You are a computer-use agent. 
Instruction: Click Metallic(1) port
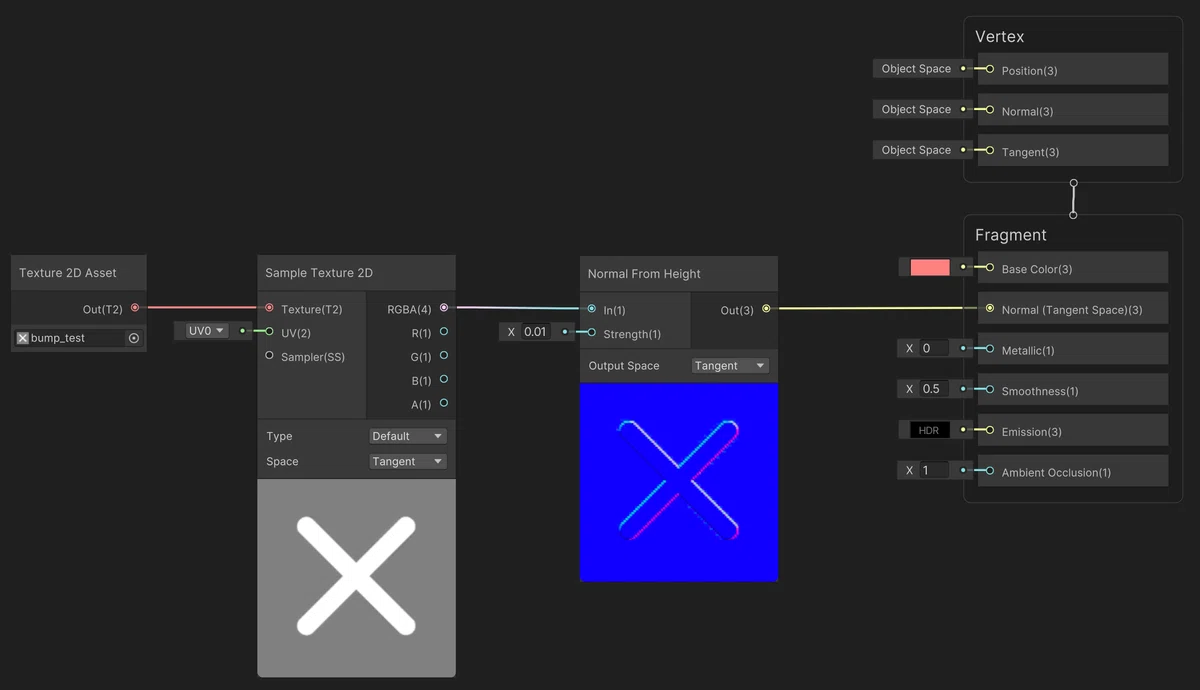[989, 349]
